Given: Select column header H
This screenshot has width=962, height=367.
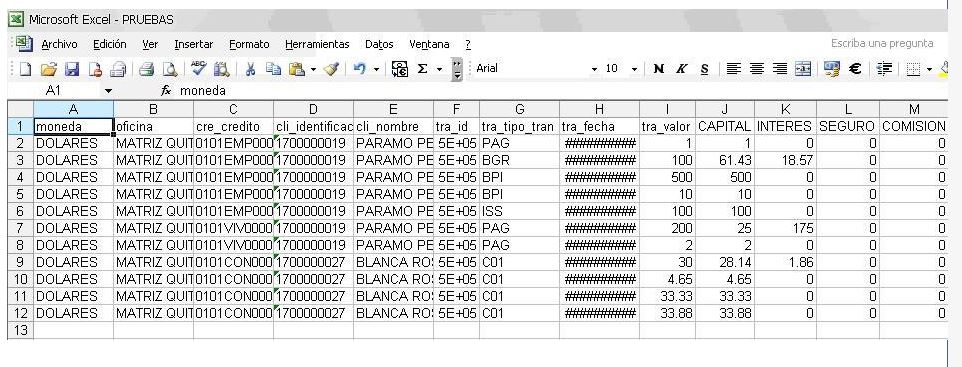Looking at the screenshot, I should (x=599, y=109).
